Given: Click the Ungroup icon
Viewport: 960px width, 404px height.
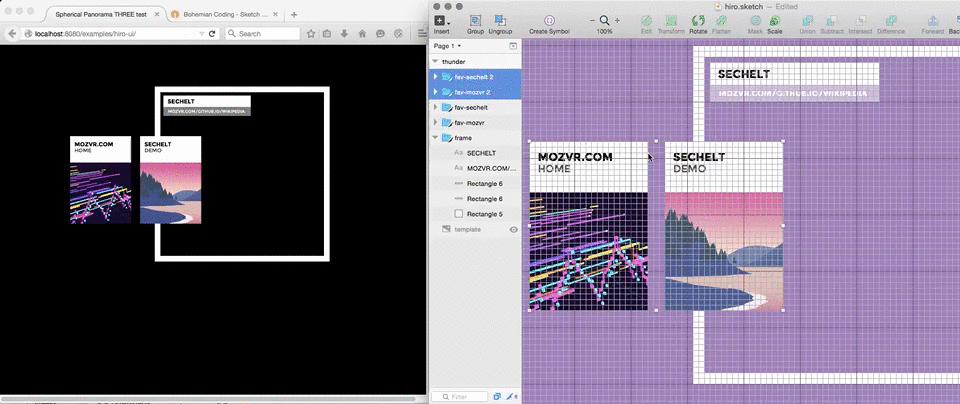Looking at the screenshot, I should 500,21.
